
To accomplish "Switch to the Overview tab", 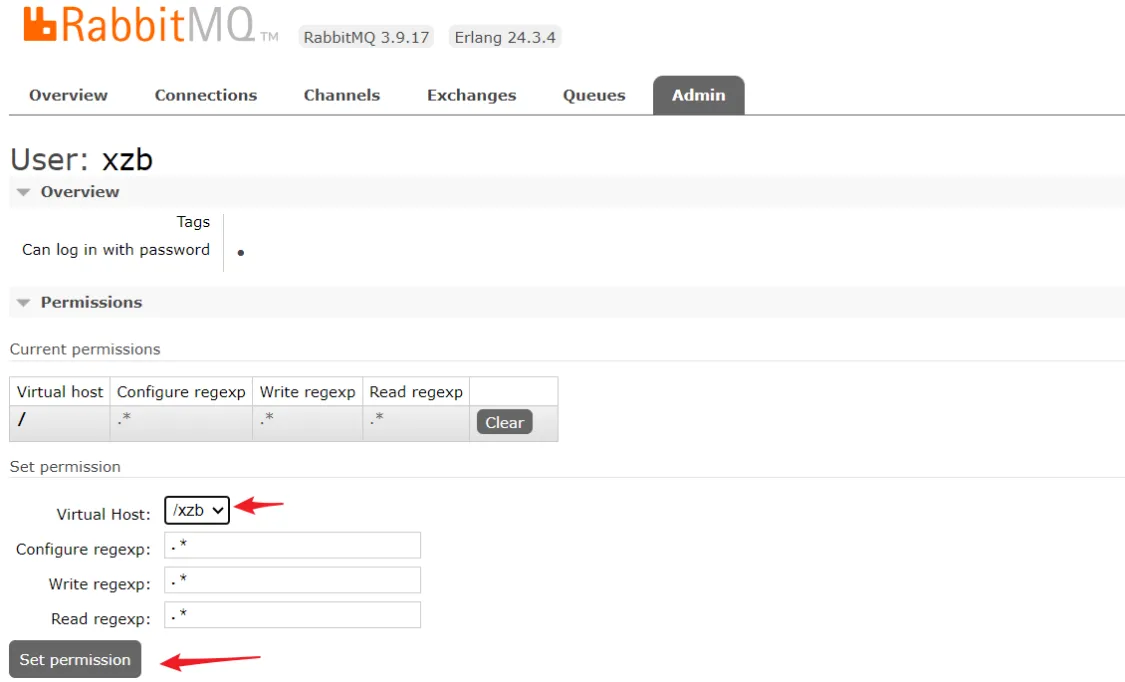I will point(68,95).
